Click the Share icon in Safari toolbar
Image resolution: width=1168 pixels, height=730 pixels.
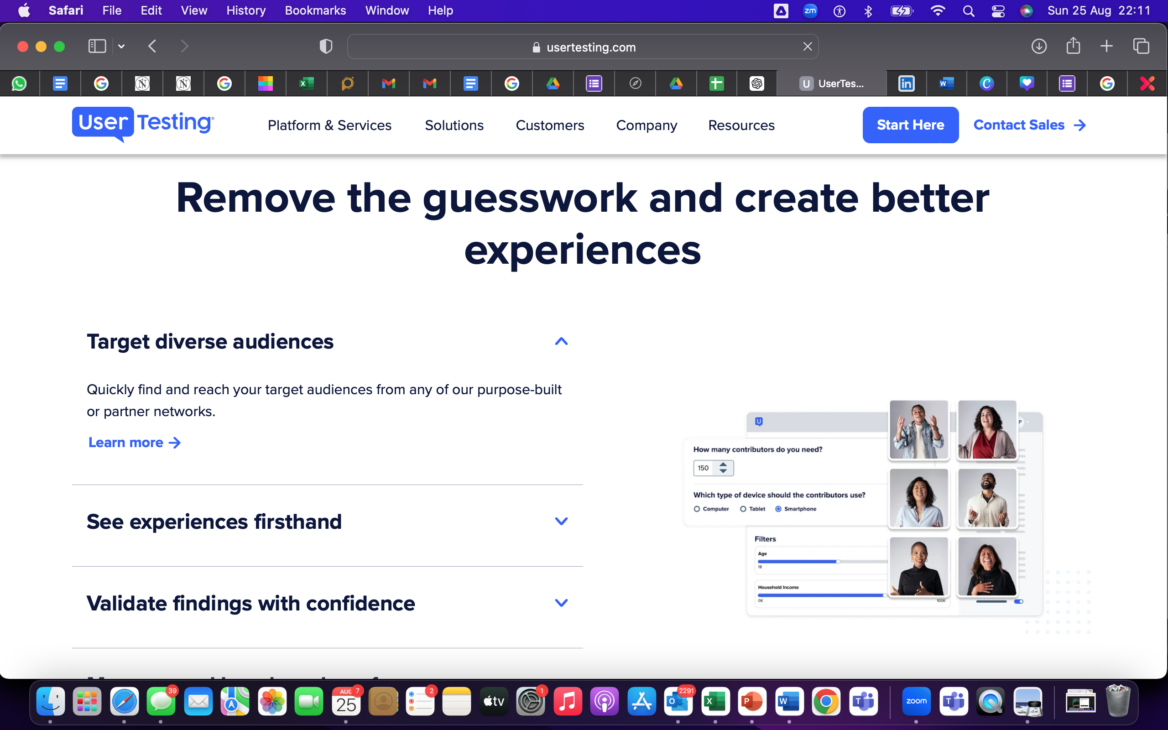1073,46
